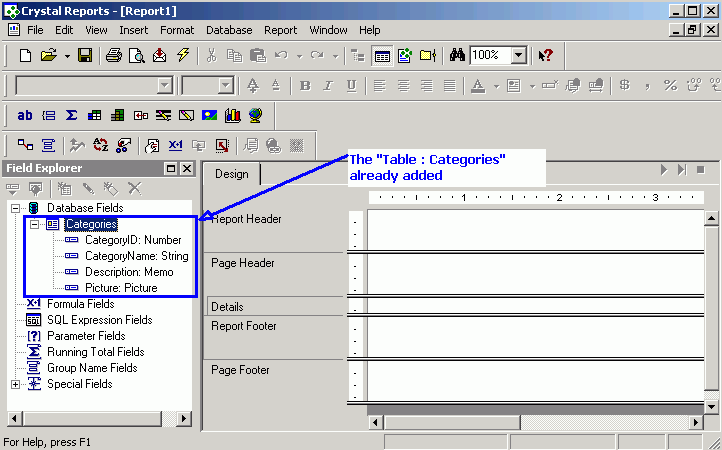Insert a text object with ab icon
The image size is (722, 450).
tap(25, 115)
